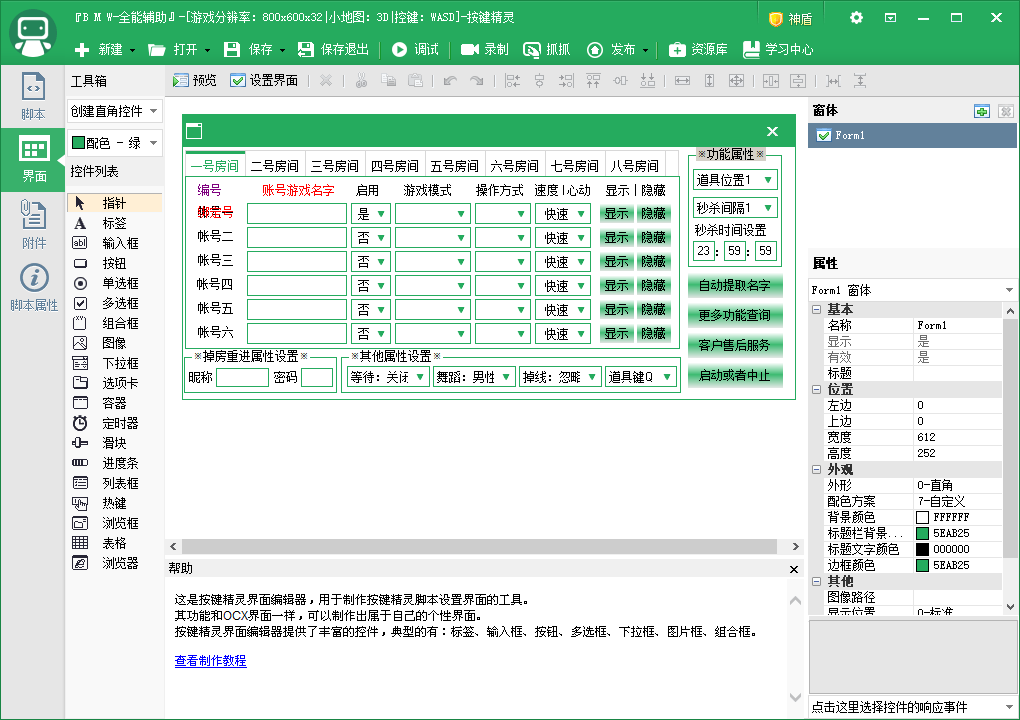This screenshot has width=1020, height=720.
Task: Toggle the Form1 checkbox in 窗体 list
Action: 824,135
